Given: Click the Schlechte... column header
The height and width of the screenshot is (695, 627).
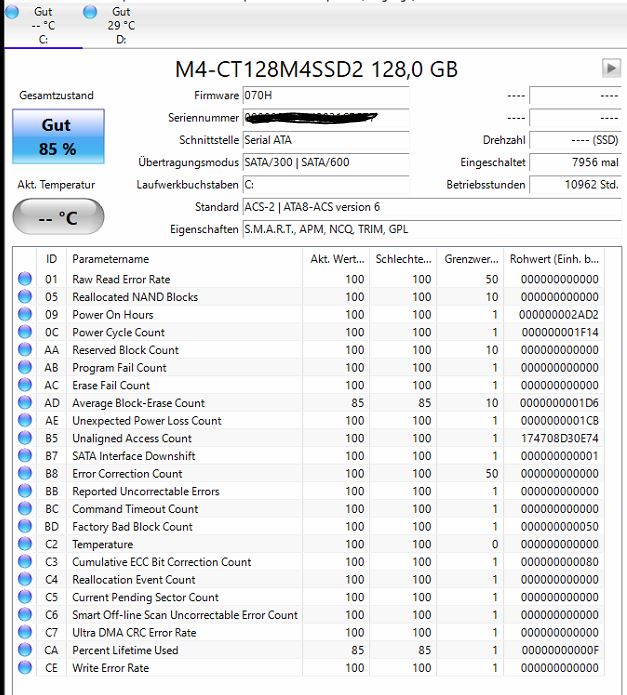Looking at the screenshot, I should [x=403, y=259].
